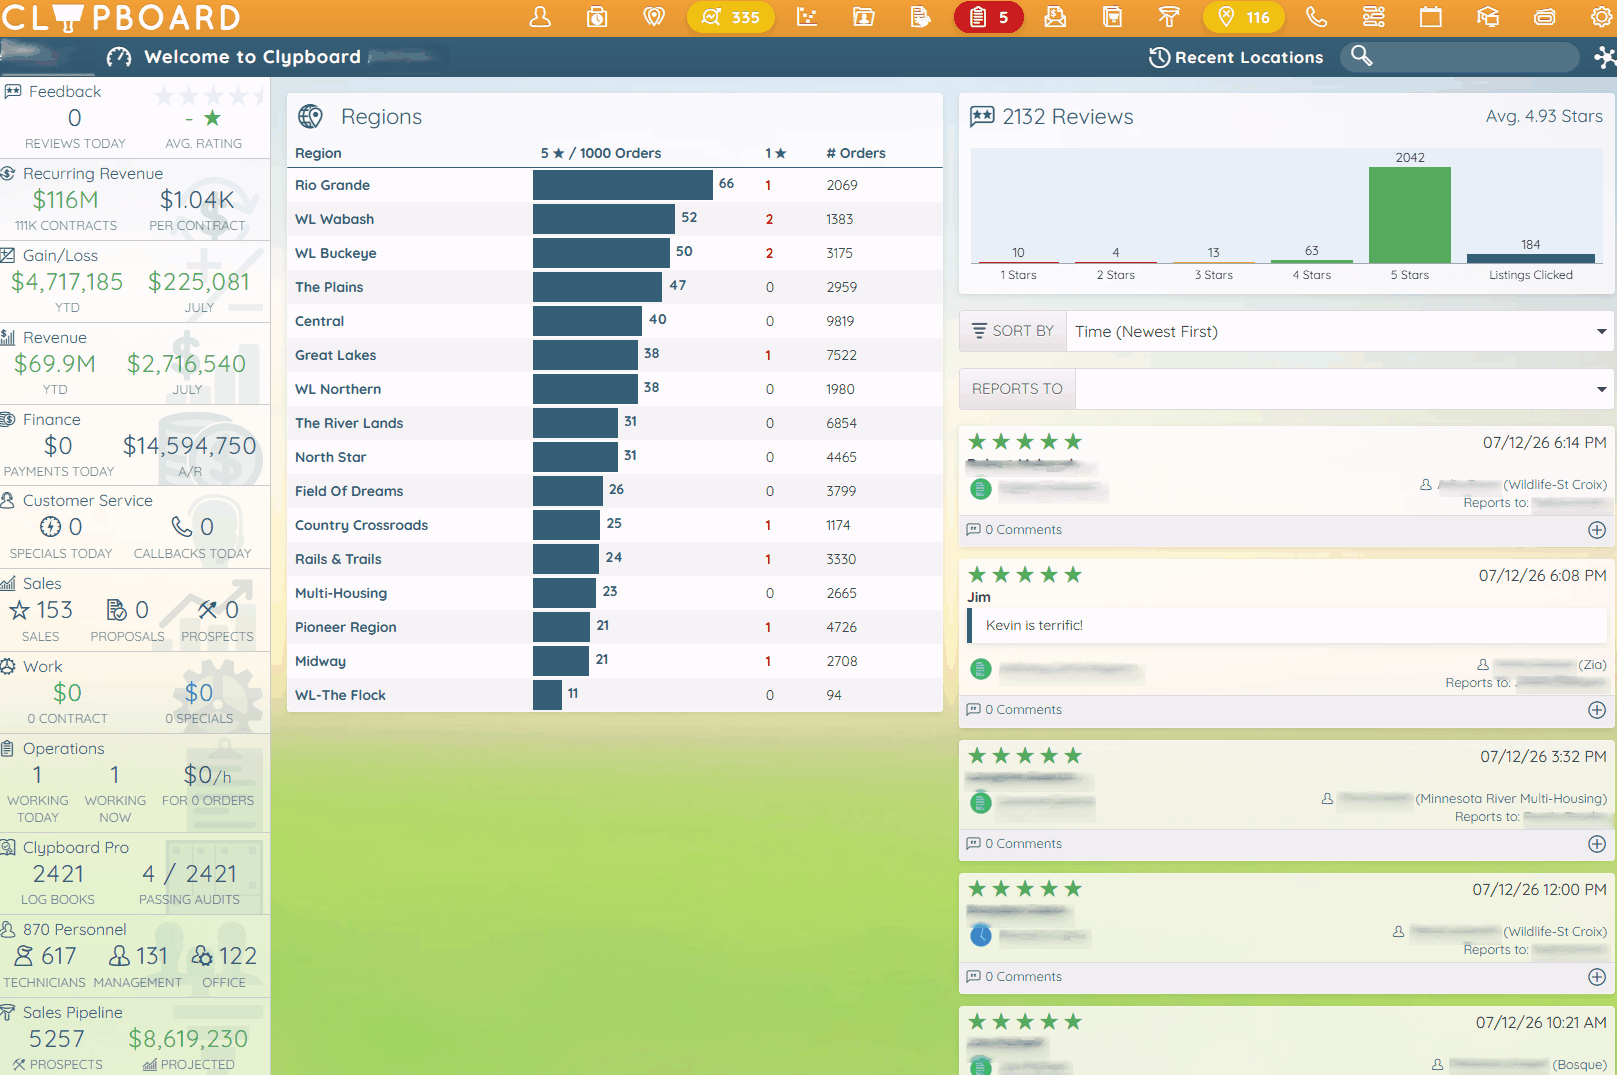This screenshot has height=1075, width=1617.
Task: Click the red clipboard badge showing 5
Action: click(x=988, y=17)
